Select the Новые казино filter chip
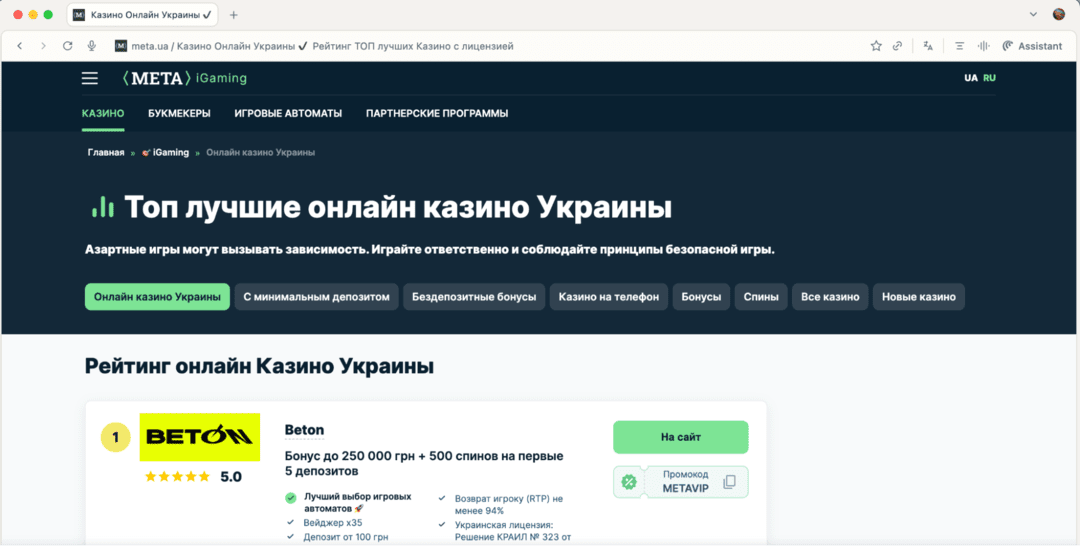The height and width of the screenshot is (546, 1080). [x=919, y=297]
